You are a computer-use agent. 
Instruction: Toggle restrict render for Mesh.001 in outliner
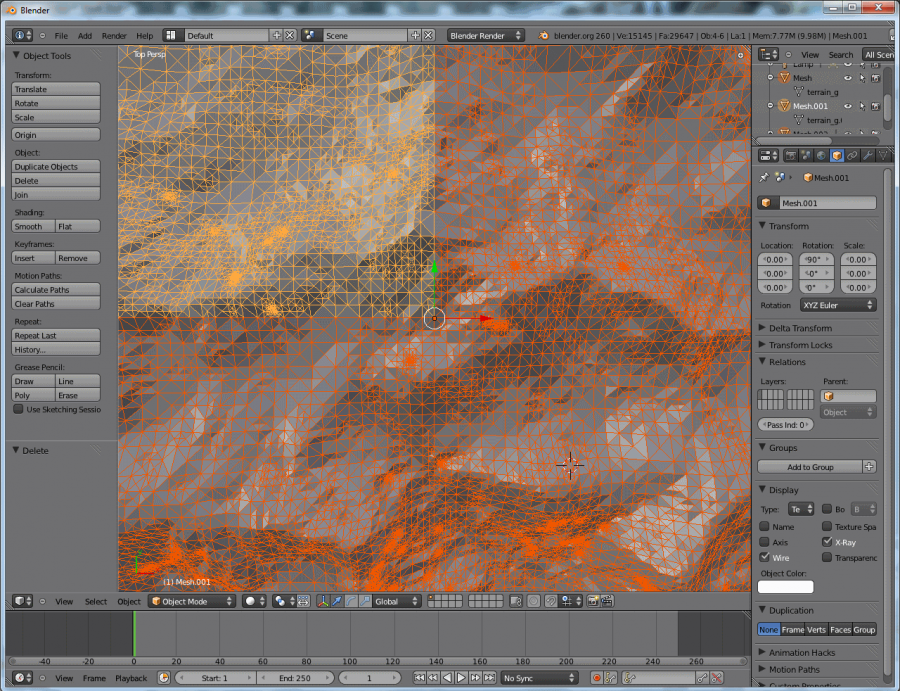[x=875, y=105]
